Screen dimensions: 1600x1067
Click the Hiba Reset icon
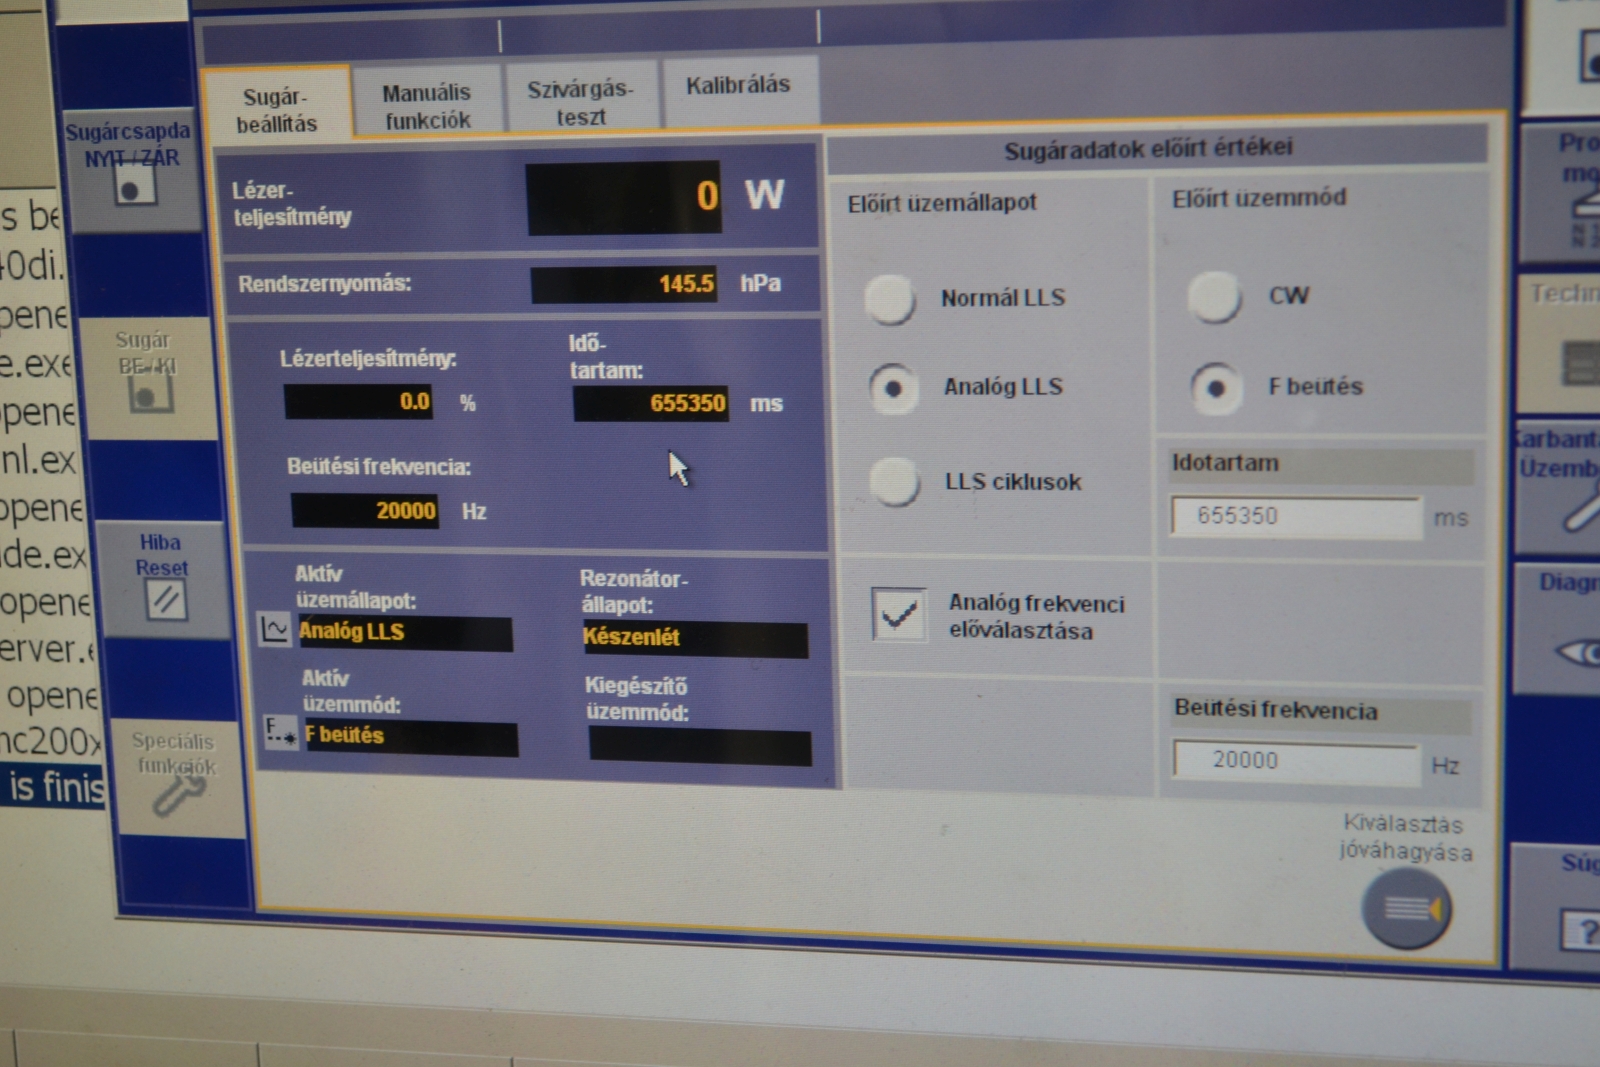click(165, 599)
